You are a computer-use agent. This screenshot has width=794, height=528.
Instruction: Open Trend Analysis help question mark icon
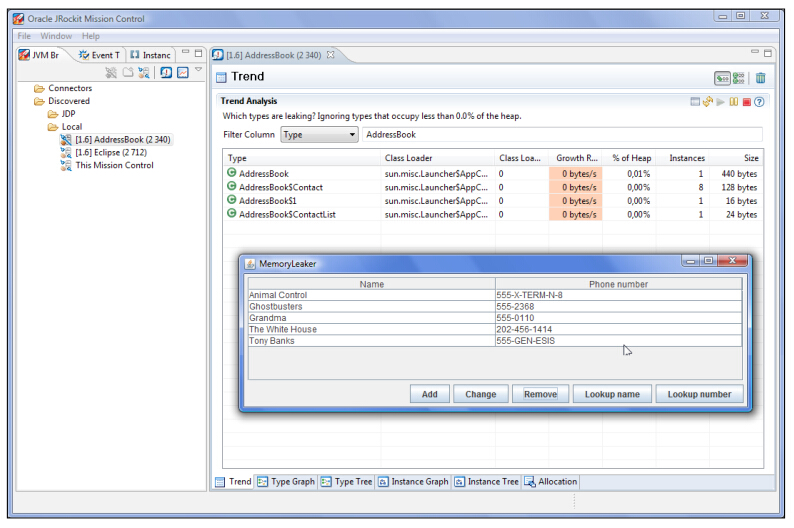tap(759, 102)
